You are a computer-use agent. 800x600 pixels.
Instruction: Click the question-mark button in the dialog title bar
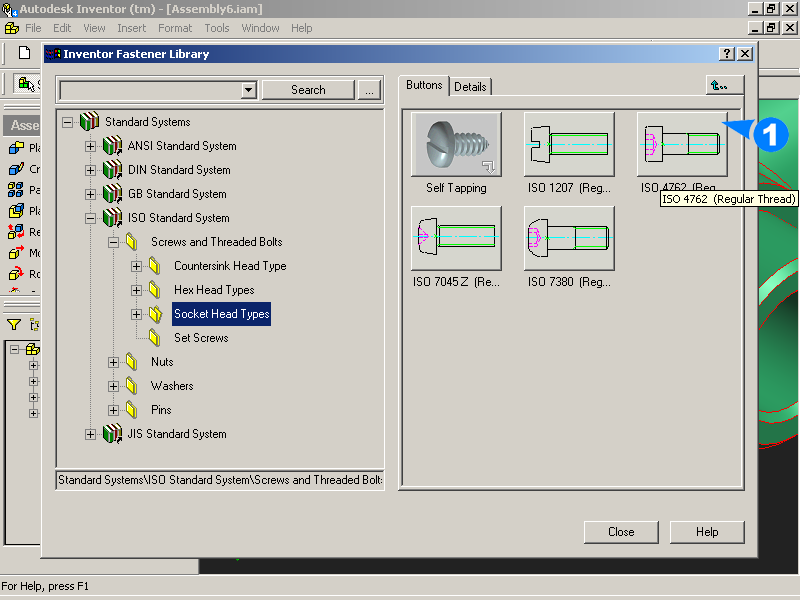coord(727,54)
